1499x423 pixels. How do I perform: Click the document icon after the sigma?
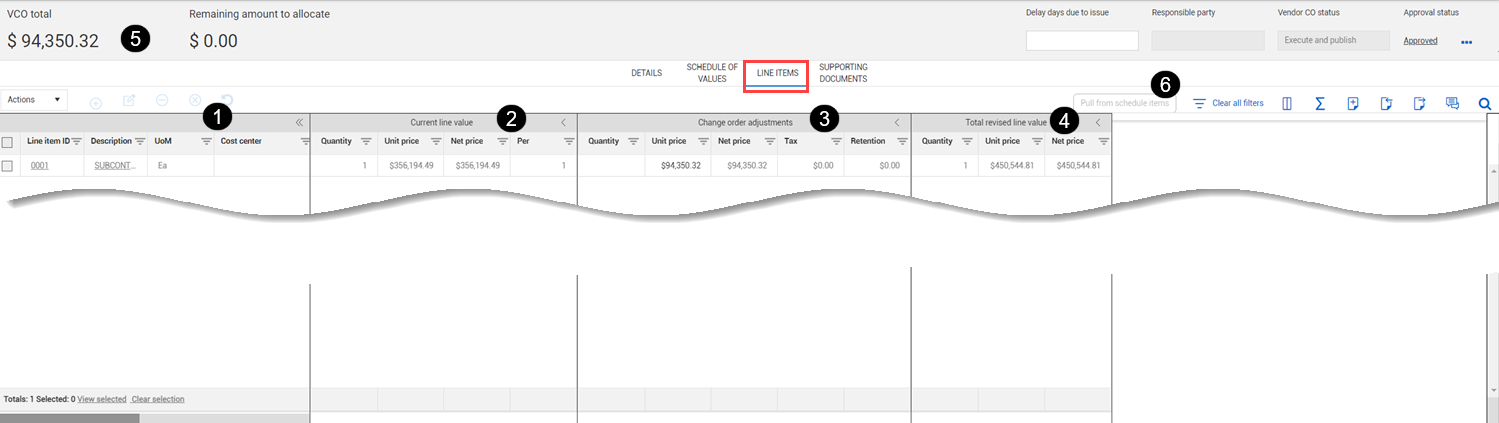click(x=1353, y=103)
